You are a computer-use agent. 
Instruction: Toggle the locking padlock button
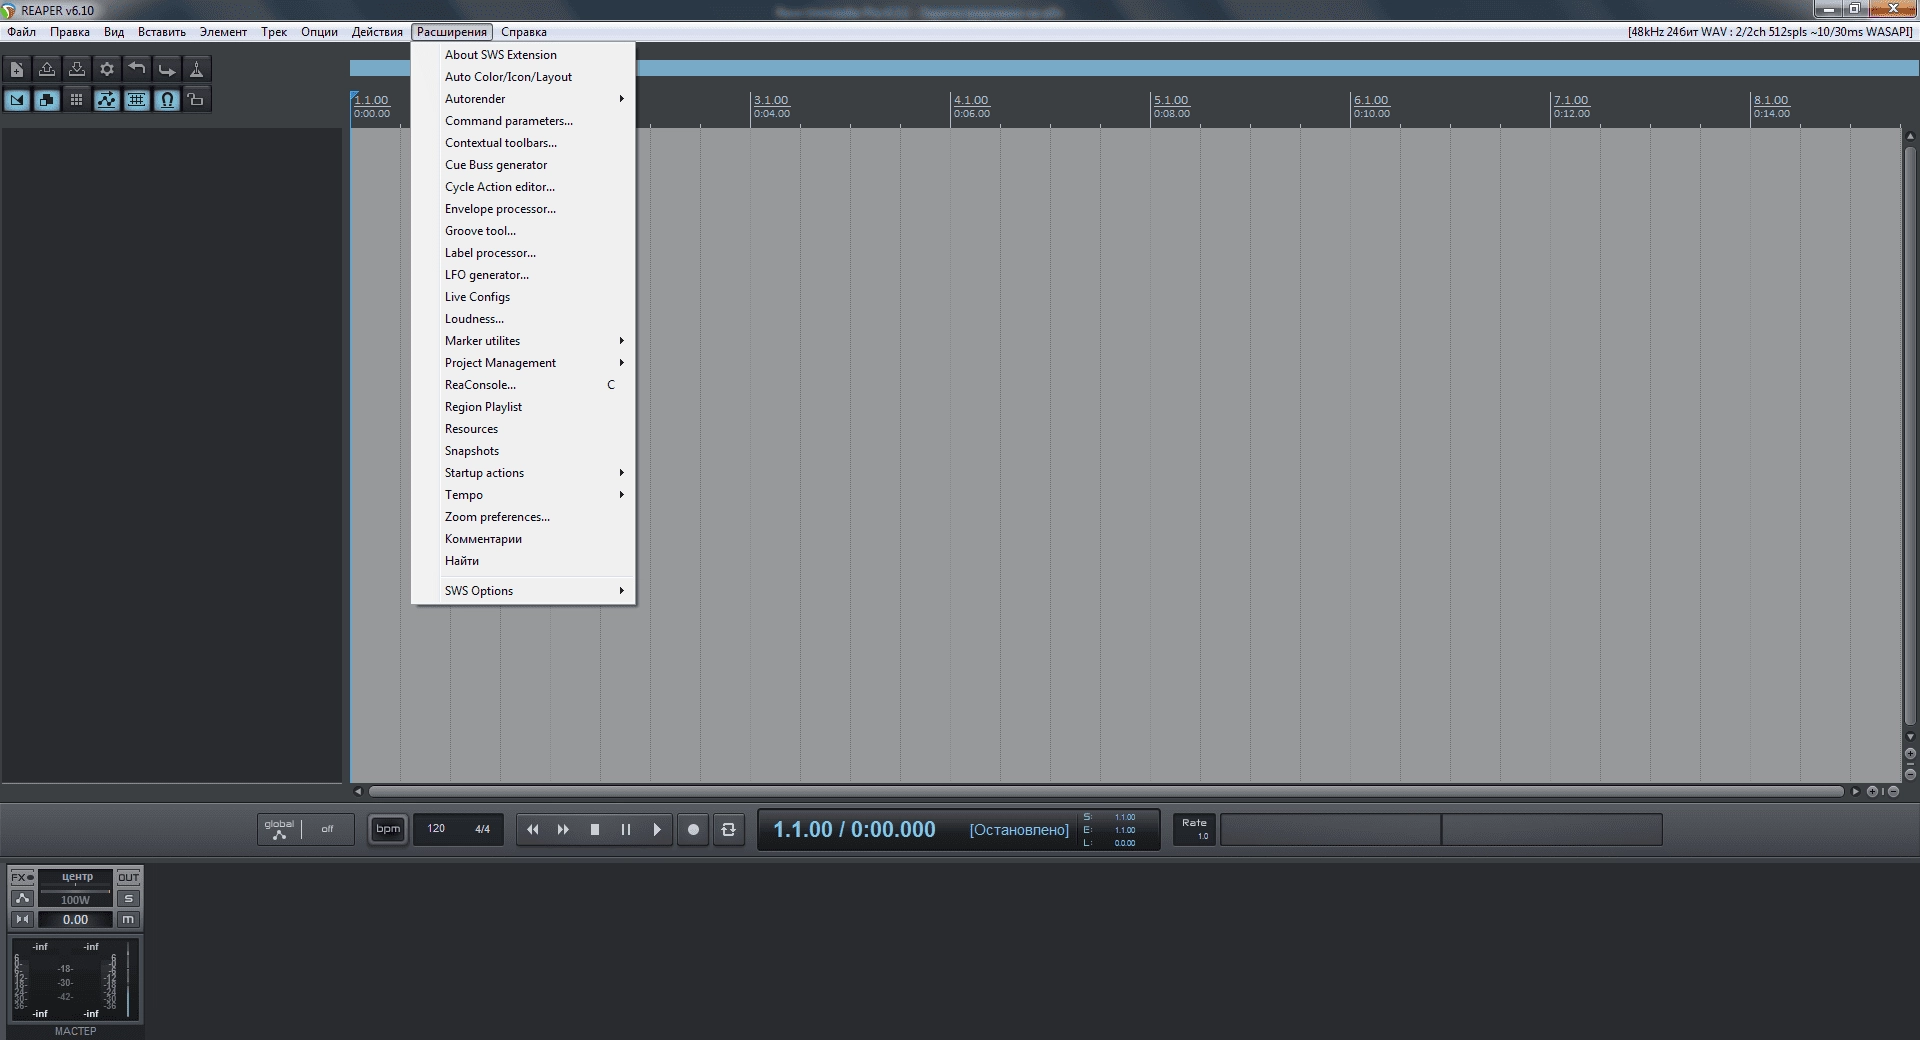coord(197,100)
